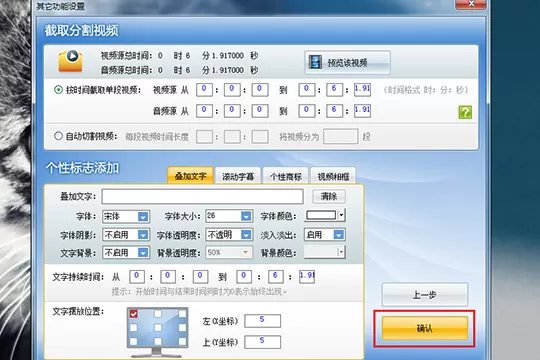The height and width of the screenshot is (360, 540).
Task: Switch to the 个性商标 tab
Action: pos(285,176)
